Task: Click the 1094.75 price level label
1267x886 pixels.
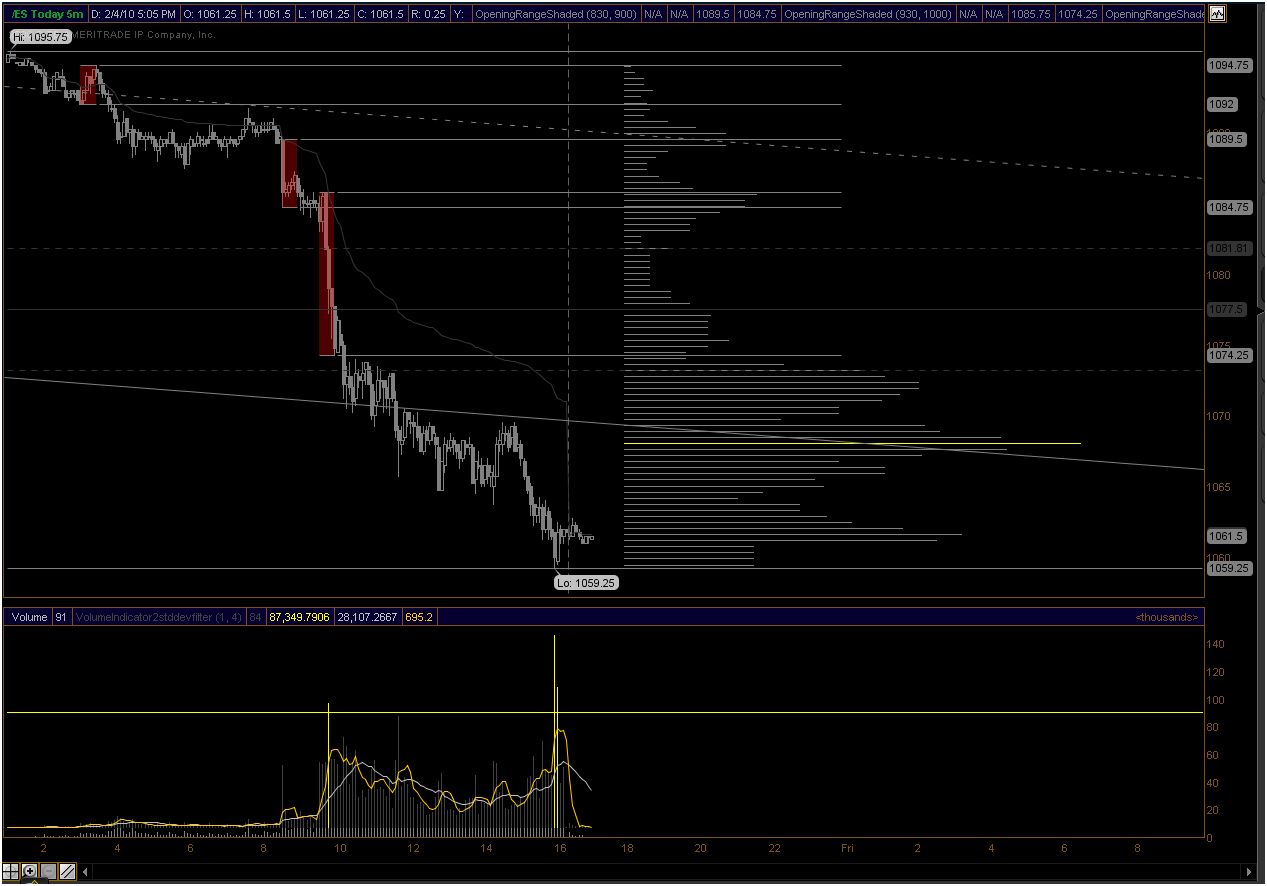Action: coord(1229,65)
